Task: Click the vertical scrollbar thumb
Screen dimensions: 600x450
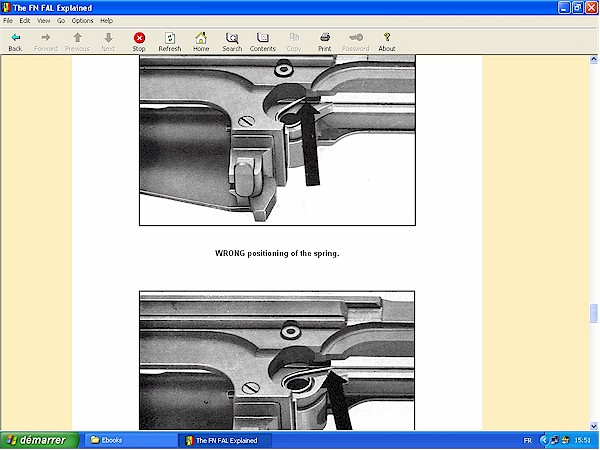Action: [x=593, y=313]
